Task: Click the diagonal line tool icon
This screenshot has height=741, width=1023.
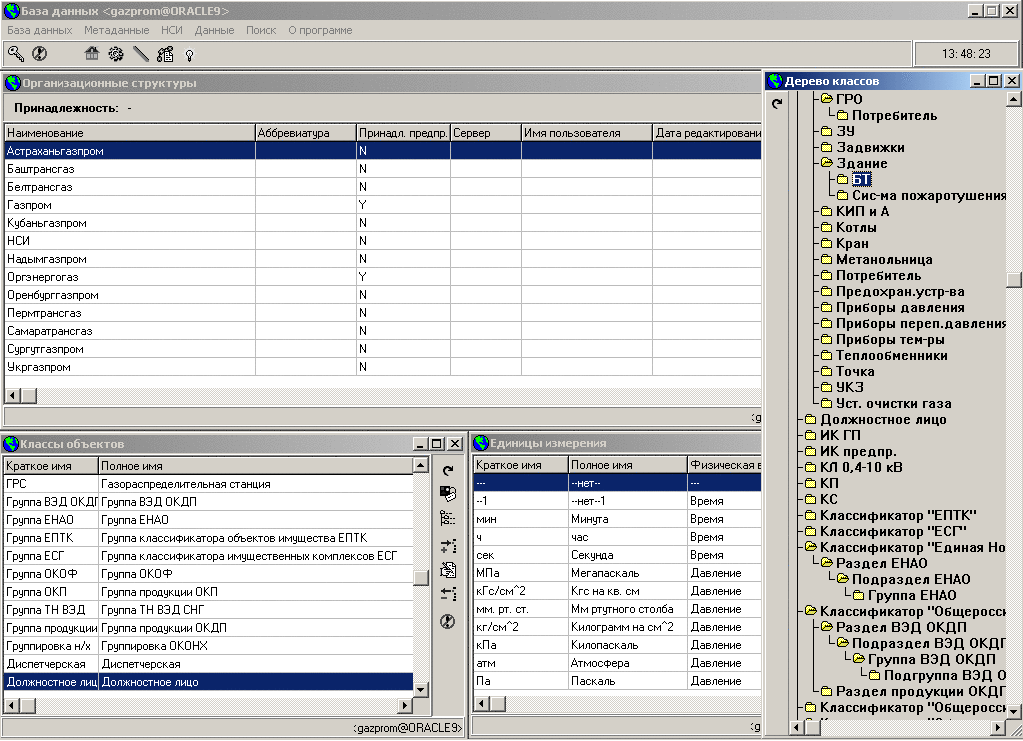Action: 141,54
